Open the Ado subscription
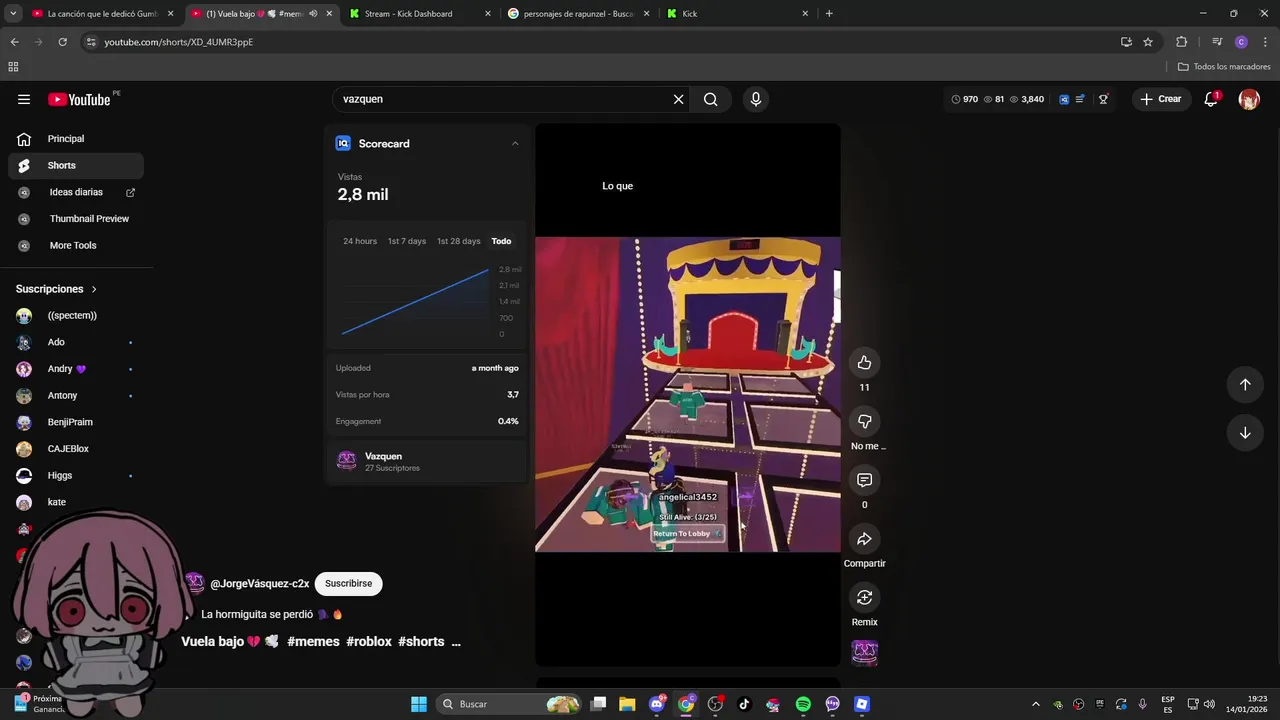 coord(76,342)
